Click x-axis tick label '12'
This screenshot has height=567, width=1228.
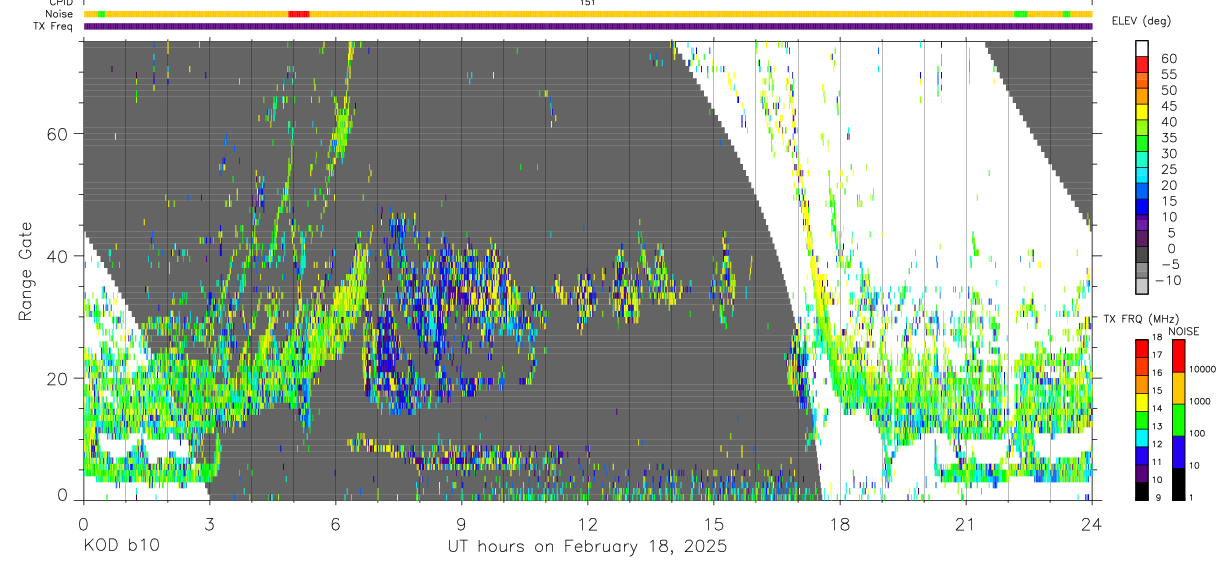pos(587,523)
